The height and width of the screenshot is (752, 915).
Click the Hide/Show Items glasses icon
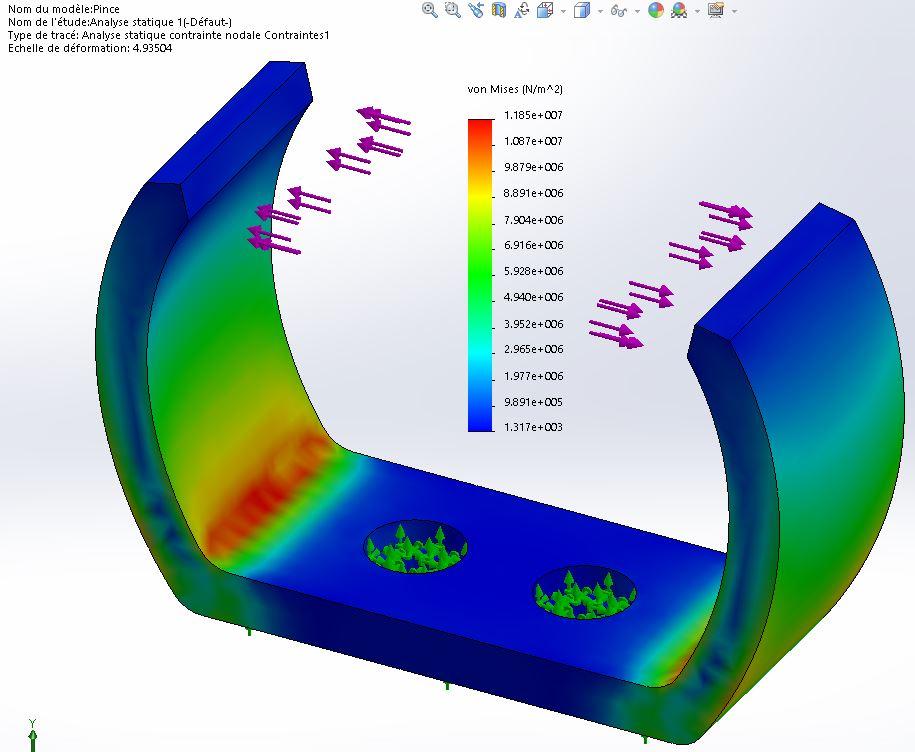click(619, 11)
